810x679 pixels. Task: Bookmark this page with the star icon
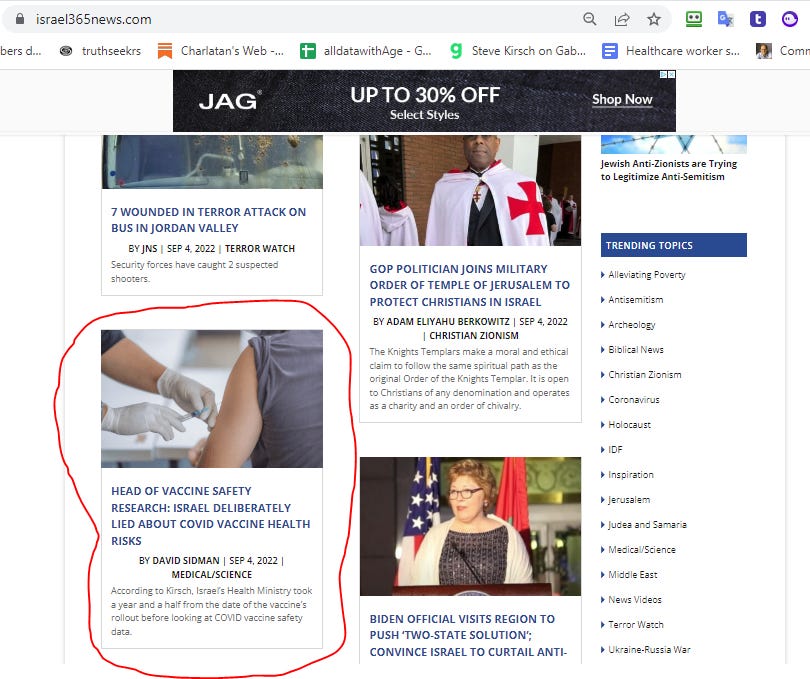[x=654, y=20]
